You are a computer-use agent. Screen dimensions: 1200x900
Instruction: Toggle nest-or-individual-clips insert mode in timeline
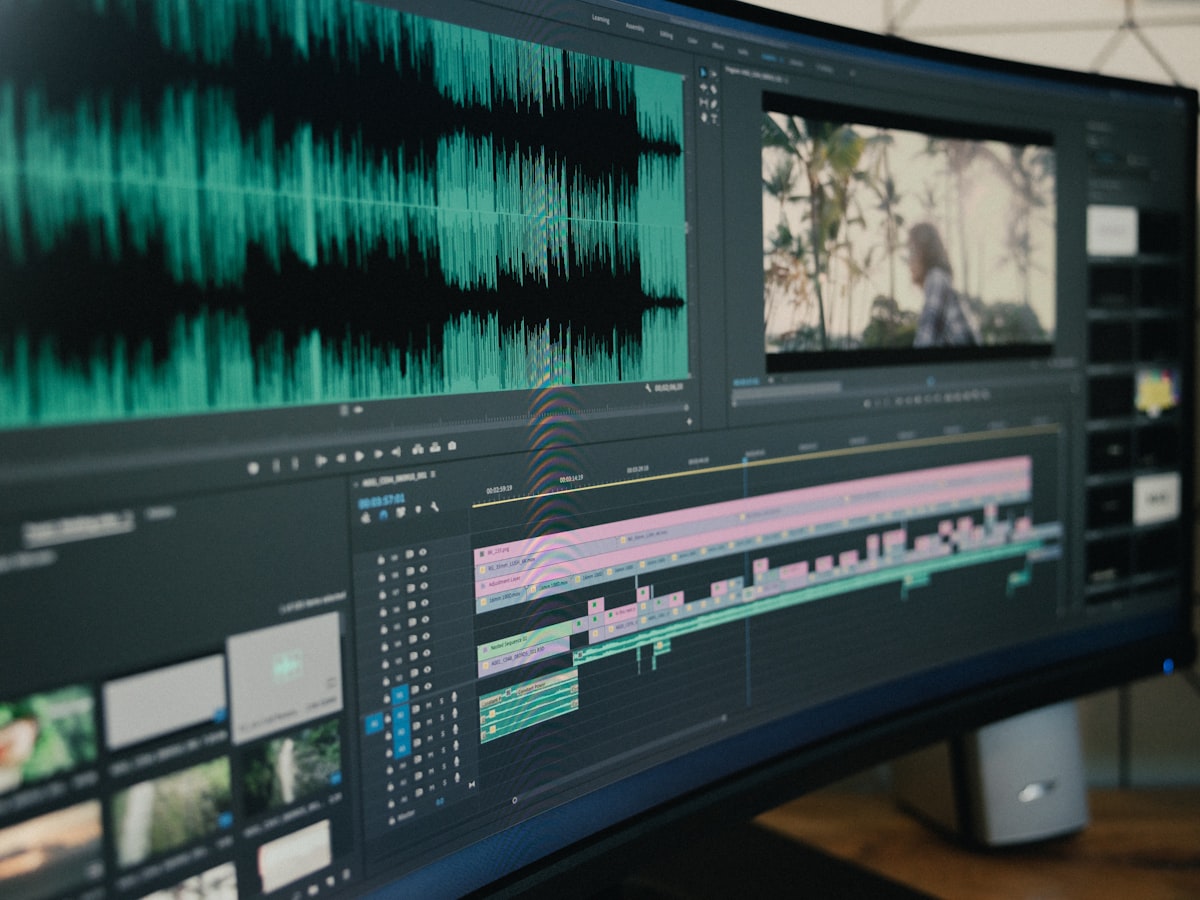365,517
